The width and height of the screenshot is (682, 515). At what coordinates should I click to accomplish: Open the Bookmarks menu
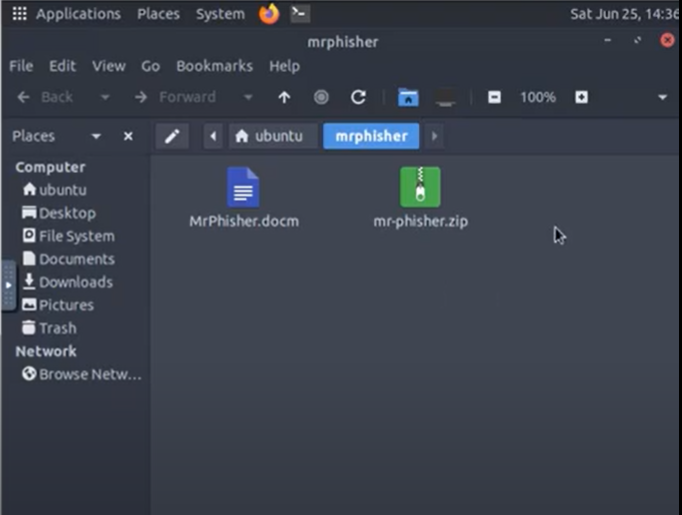pos(214,66)
